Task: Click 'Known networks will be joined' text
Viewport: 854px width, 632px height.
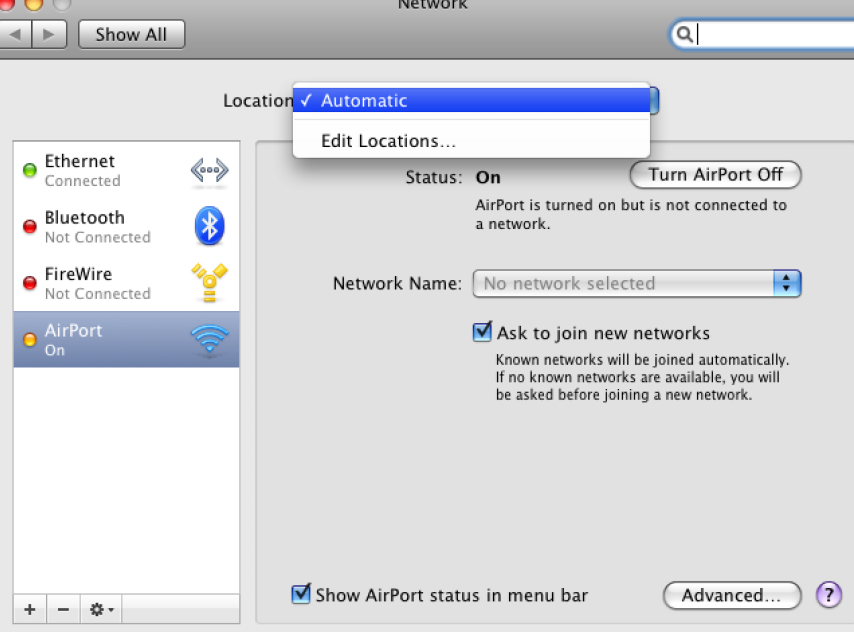Action: pyautogui.click(x=642, y=377)
